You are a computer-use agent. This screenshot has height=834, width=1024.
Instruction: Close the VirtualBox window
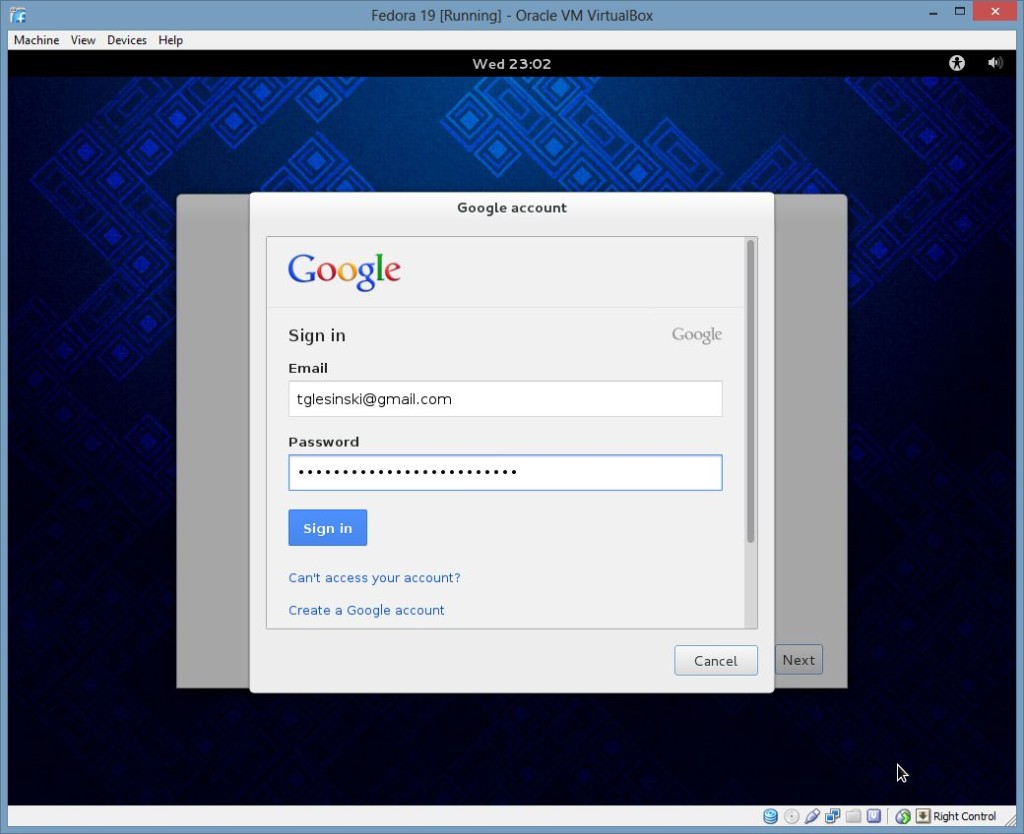[x=995, y=12]
